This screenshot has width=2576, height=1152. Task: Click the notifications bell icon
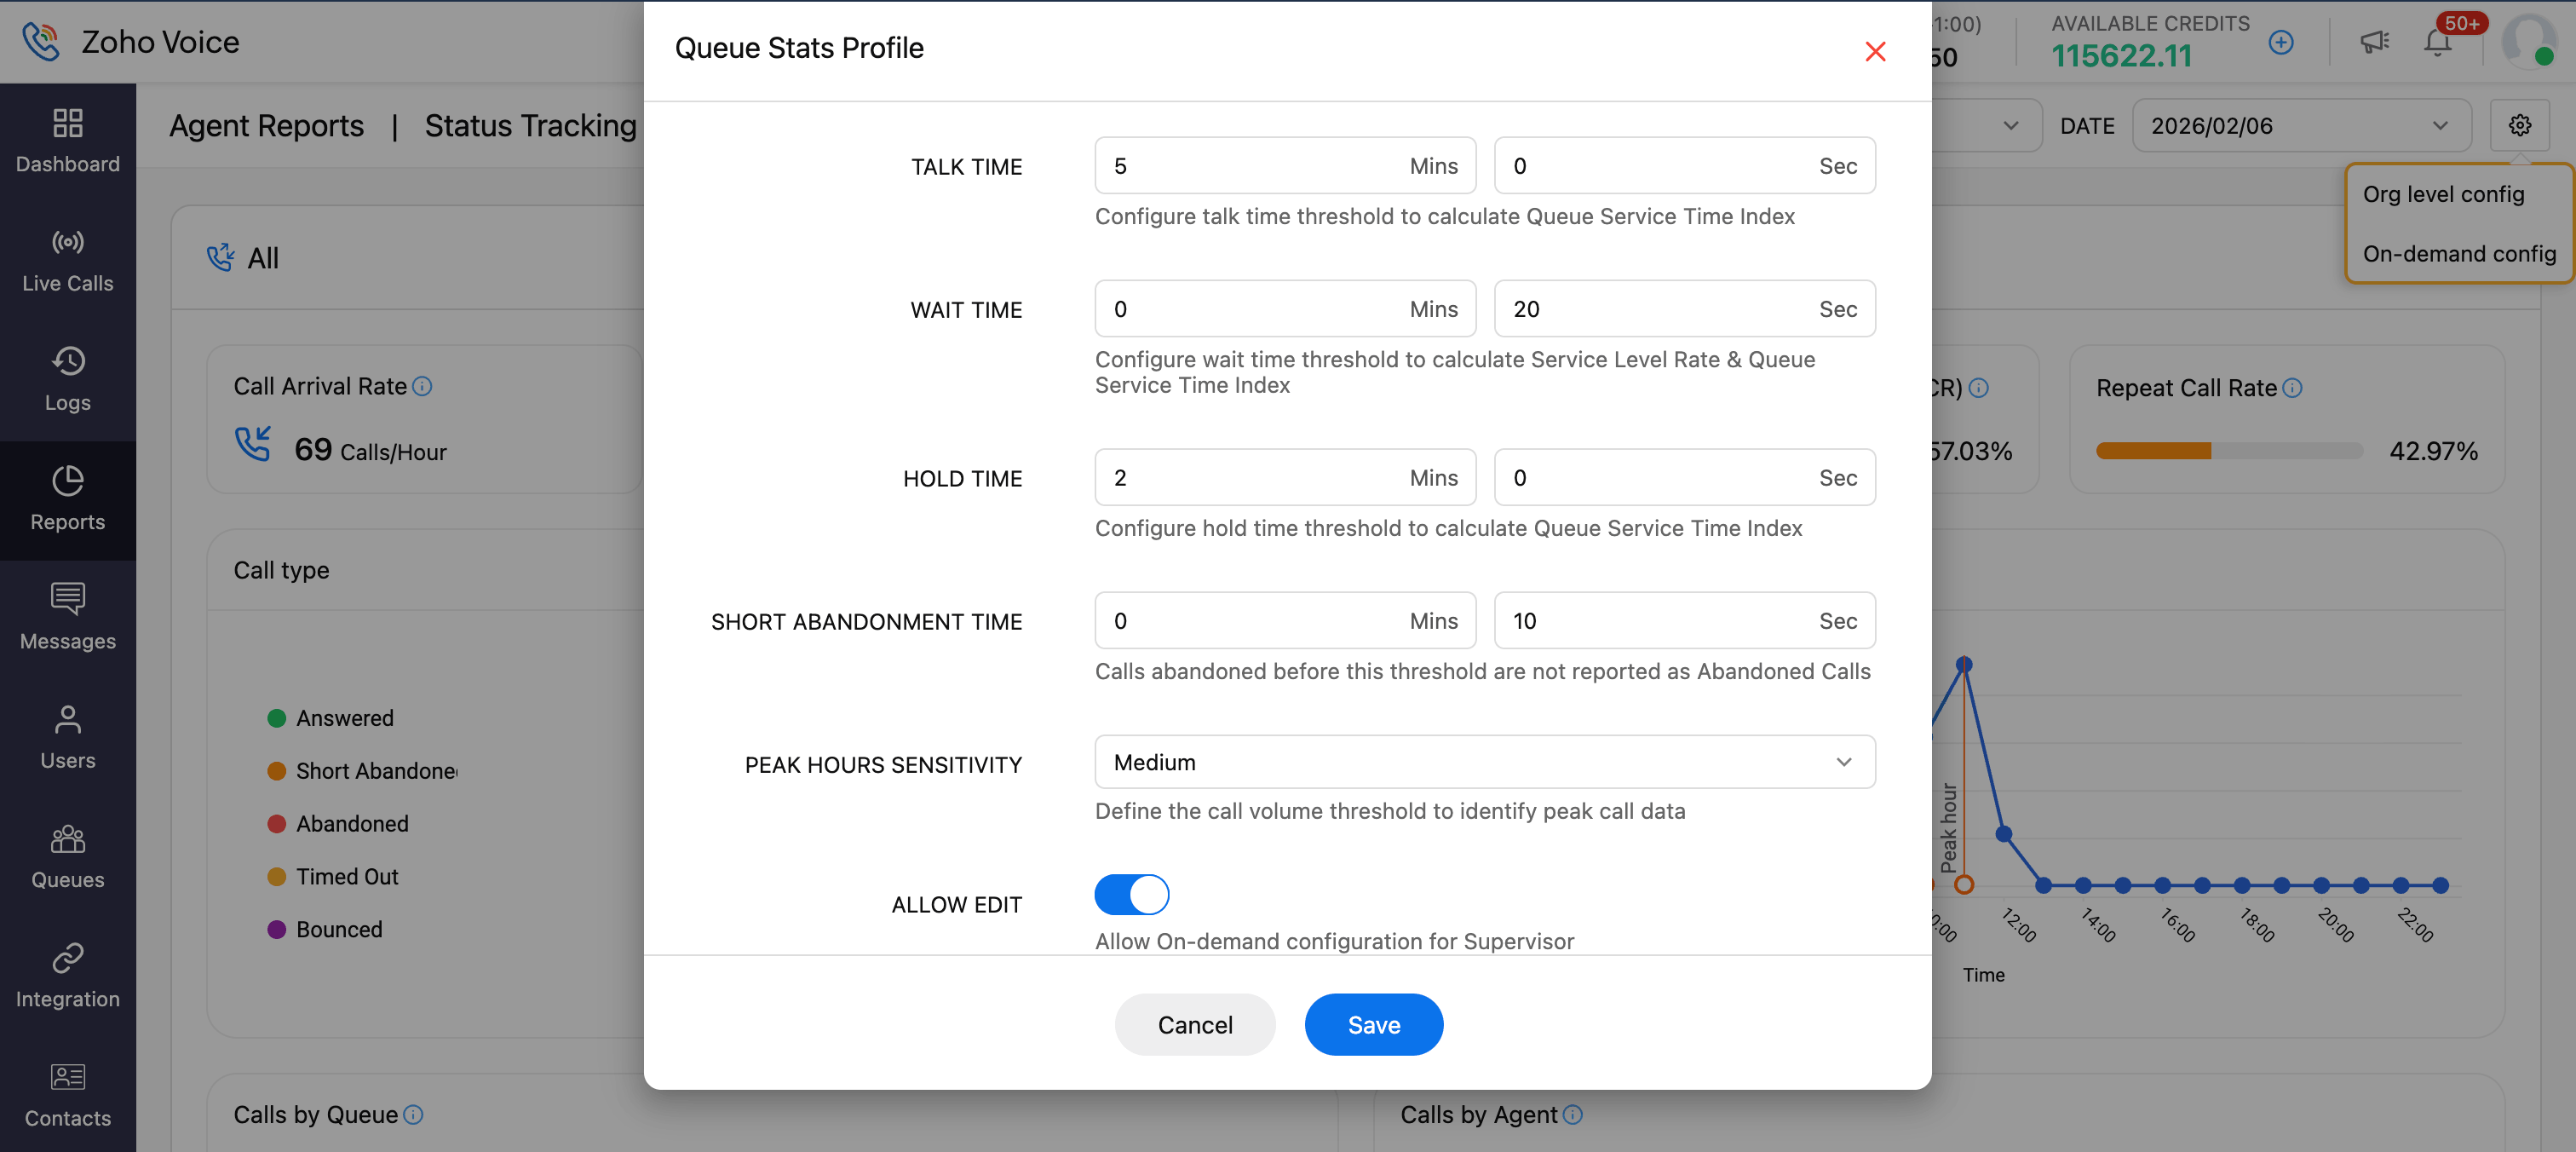(2437, 42)
